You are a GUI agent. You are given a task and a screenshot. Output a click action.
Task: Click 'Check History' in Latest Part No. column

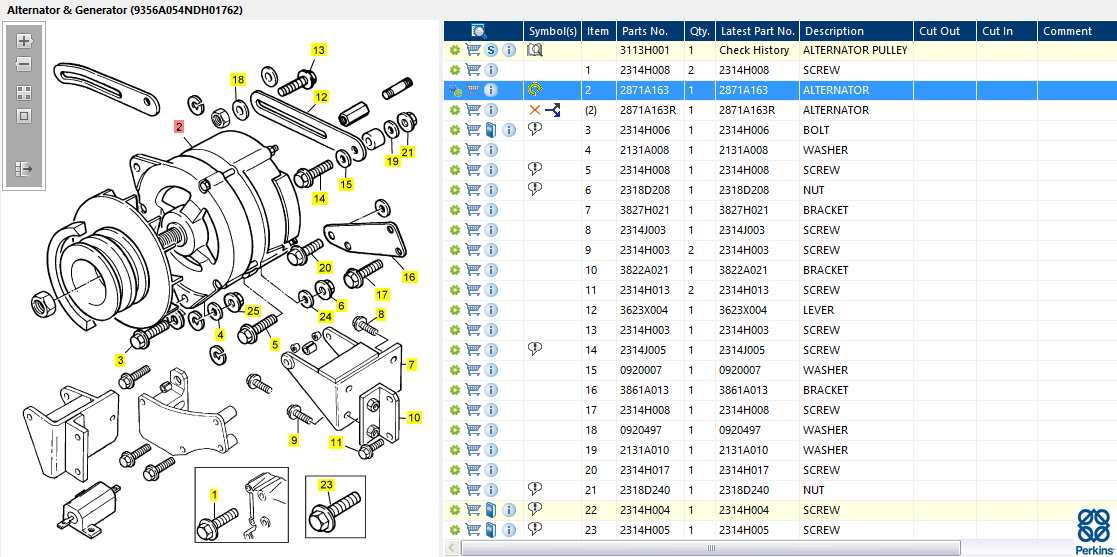[x=754, y=51]
